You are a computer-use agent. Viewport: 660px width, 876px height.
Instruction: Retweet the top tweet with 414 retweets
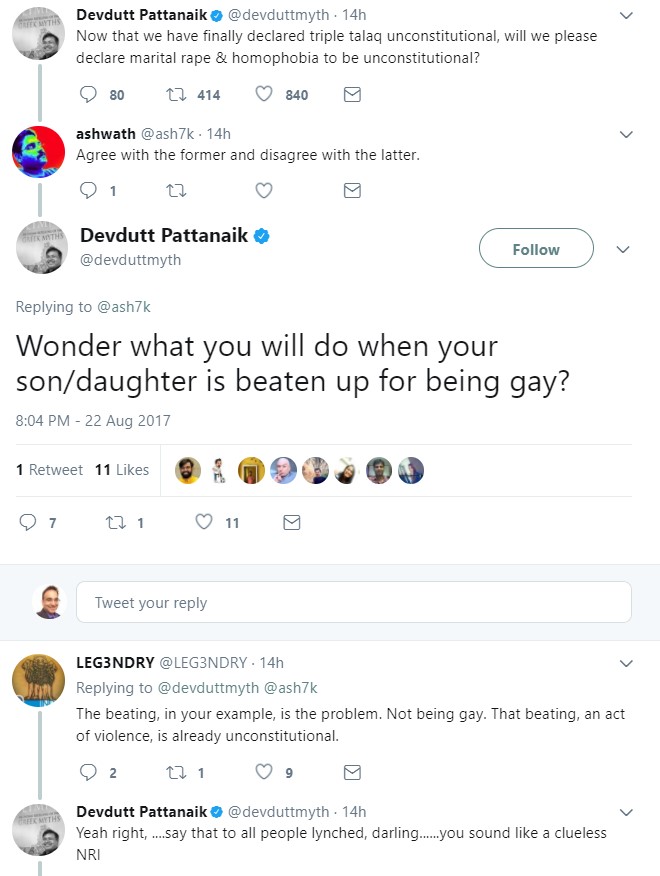[x=176, y=95]
